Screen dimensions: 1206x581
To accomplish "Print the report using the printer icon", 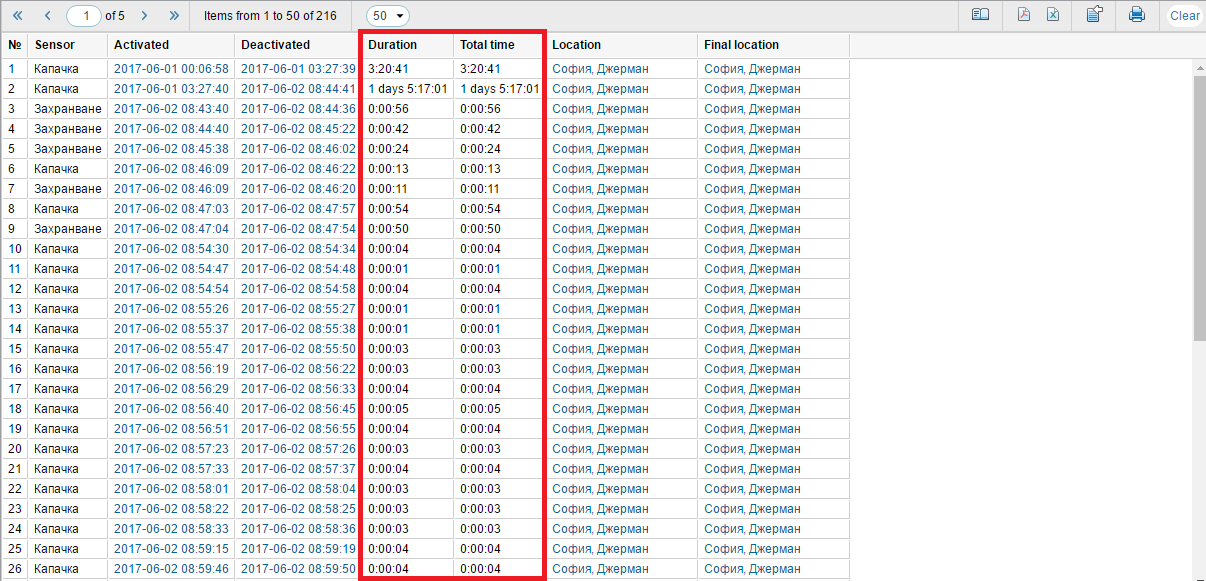I will [1136, 15].
